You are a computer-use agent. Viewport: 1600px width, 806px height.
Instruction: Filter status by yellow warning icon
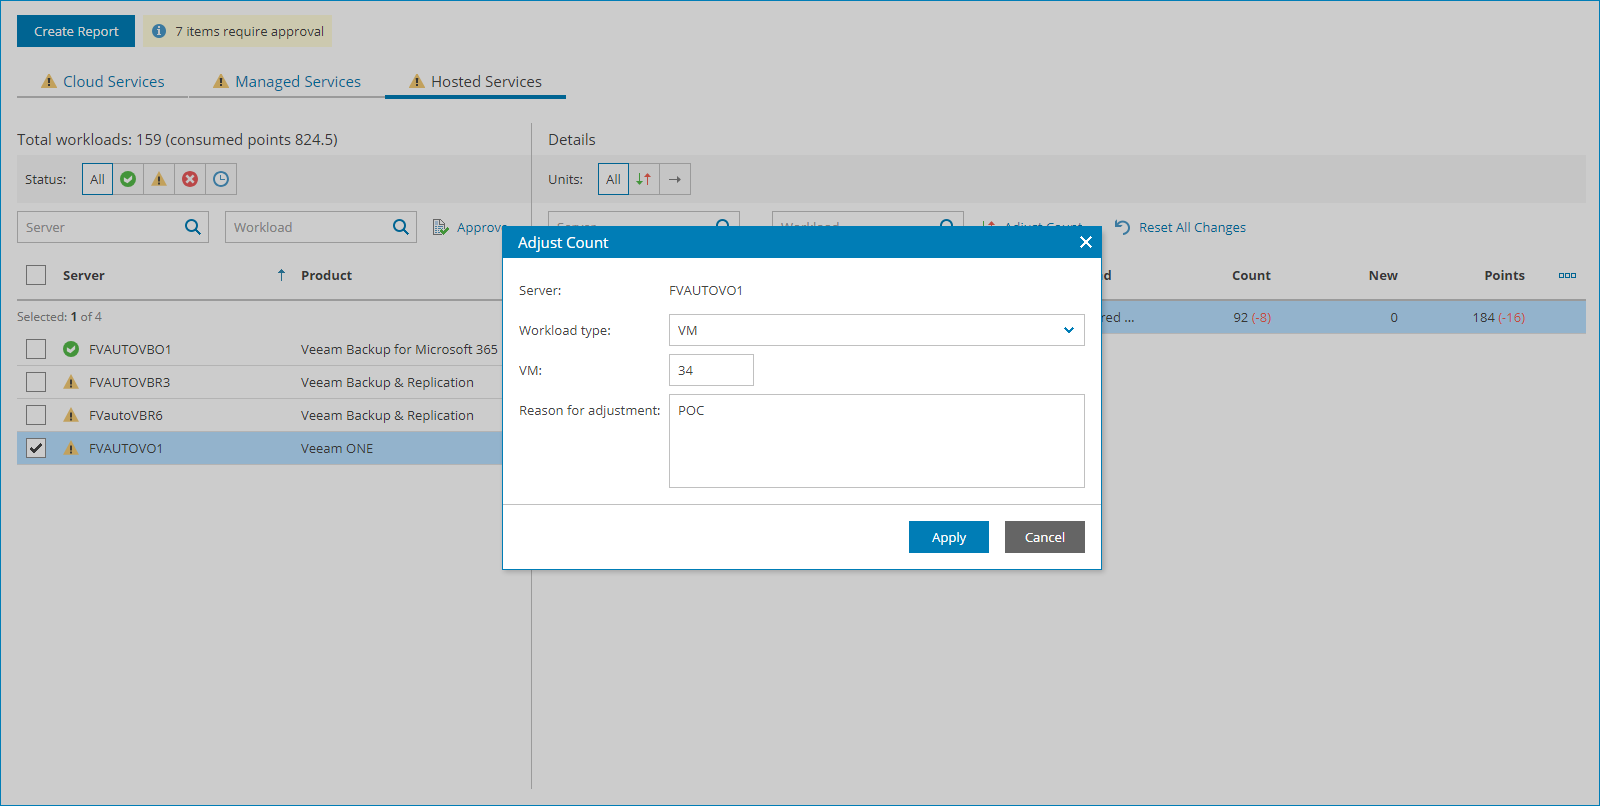pos(159,179)
